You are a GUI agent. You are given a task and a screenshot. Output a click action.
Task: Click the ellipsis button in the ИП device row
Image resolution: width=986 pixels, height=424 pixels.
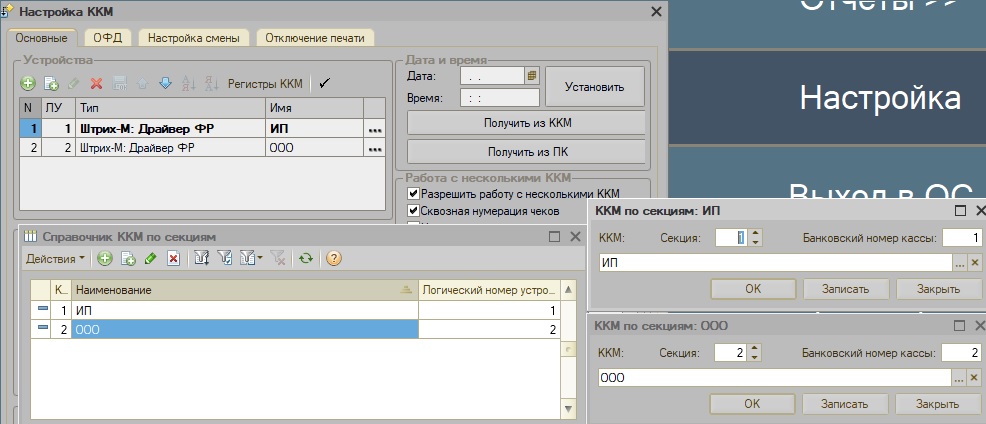point(375,129)
